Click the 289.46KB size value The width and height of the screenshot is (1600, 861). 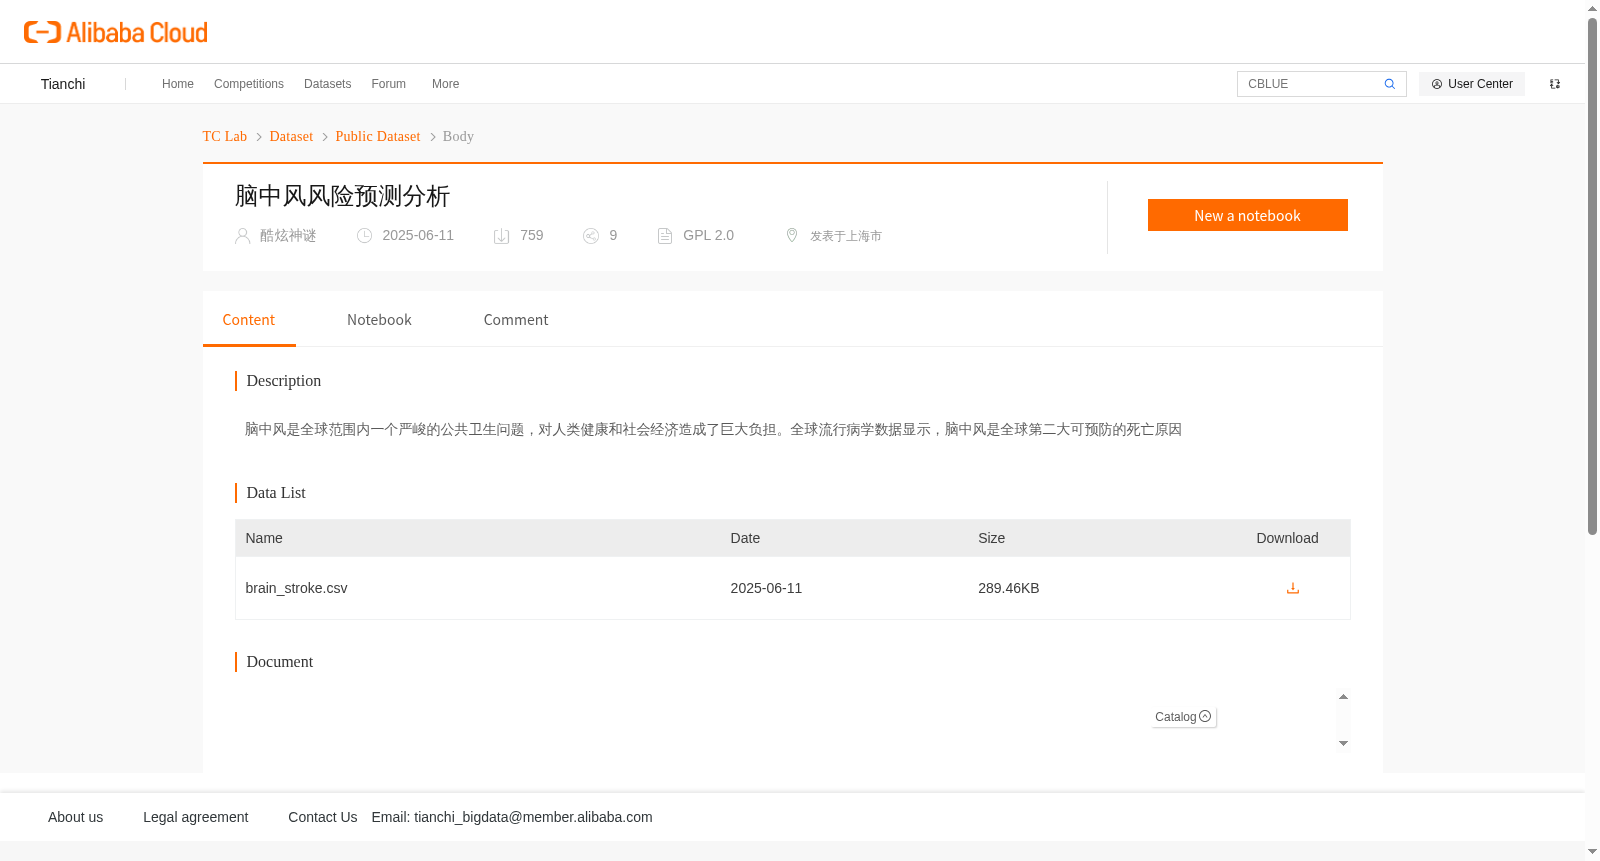(x=1009, y=588)
